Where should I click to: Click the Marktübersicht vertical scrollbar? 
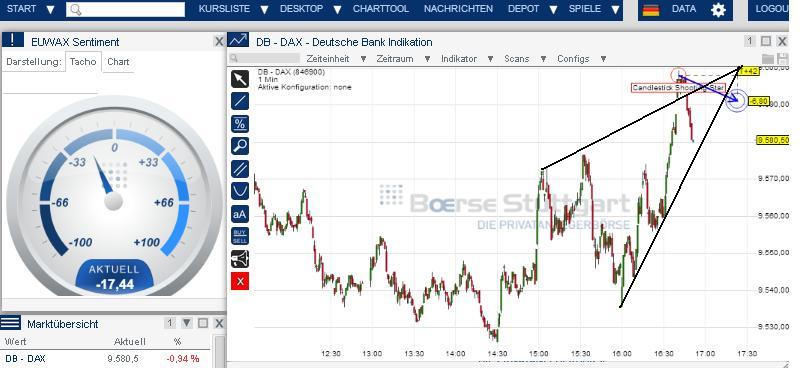coord(219,352)
